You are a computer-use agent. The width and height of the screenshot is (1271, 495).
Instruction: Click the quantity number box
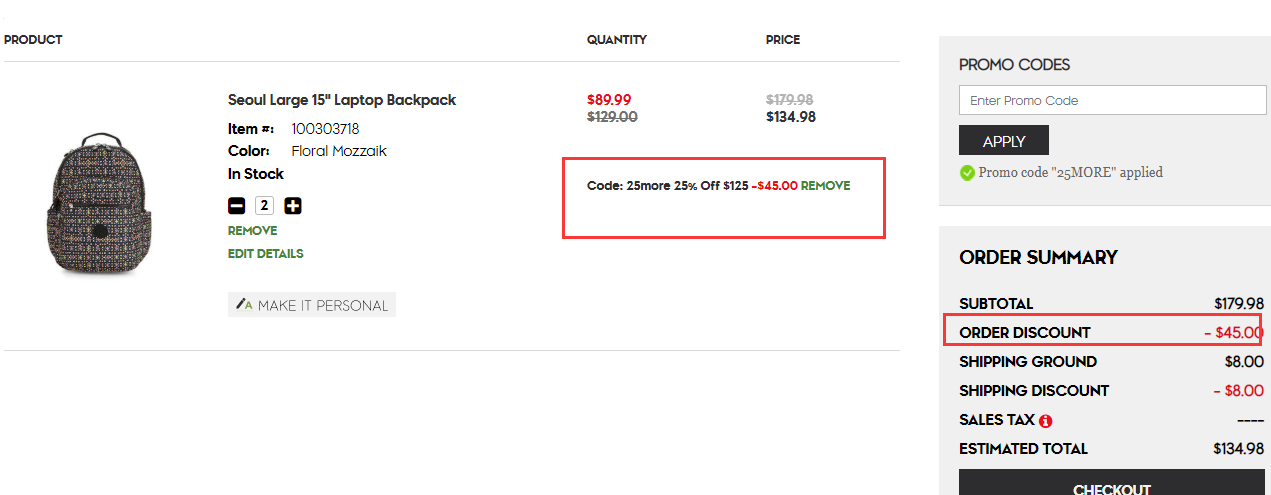tap(264, 206)
